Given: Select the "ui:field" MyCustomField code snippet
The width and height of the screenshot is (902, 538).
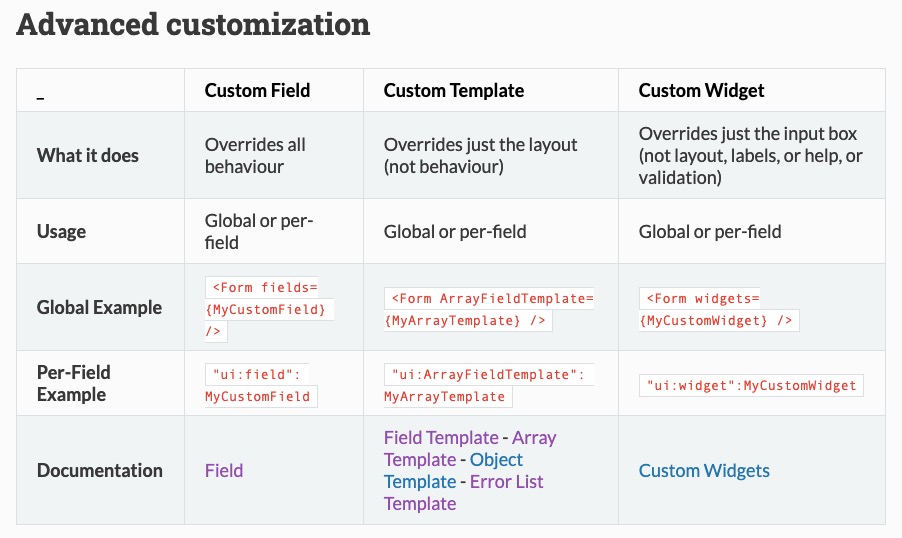Looking at the screenshot, I should click(x=261, y=384).
